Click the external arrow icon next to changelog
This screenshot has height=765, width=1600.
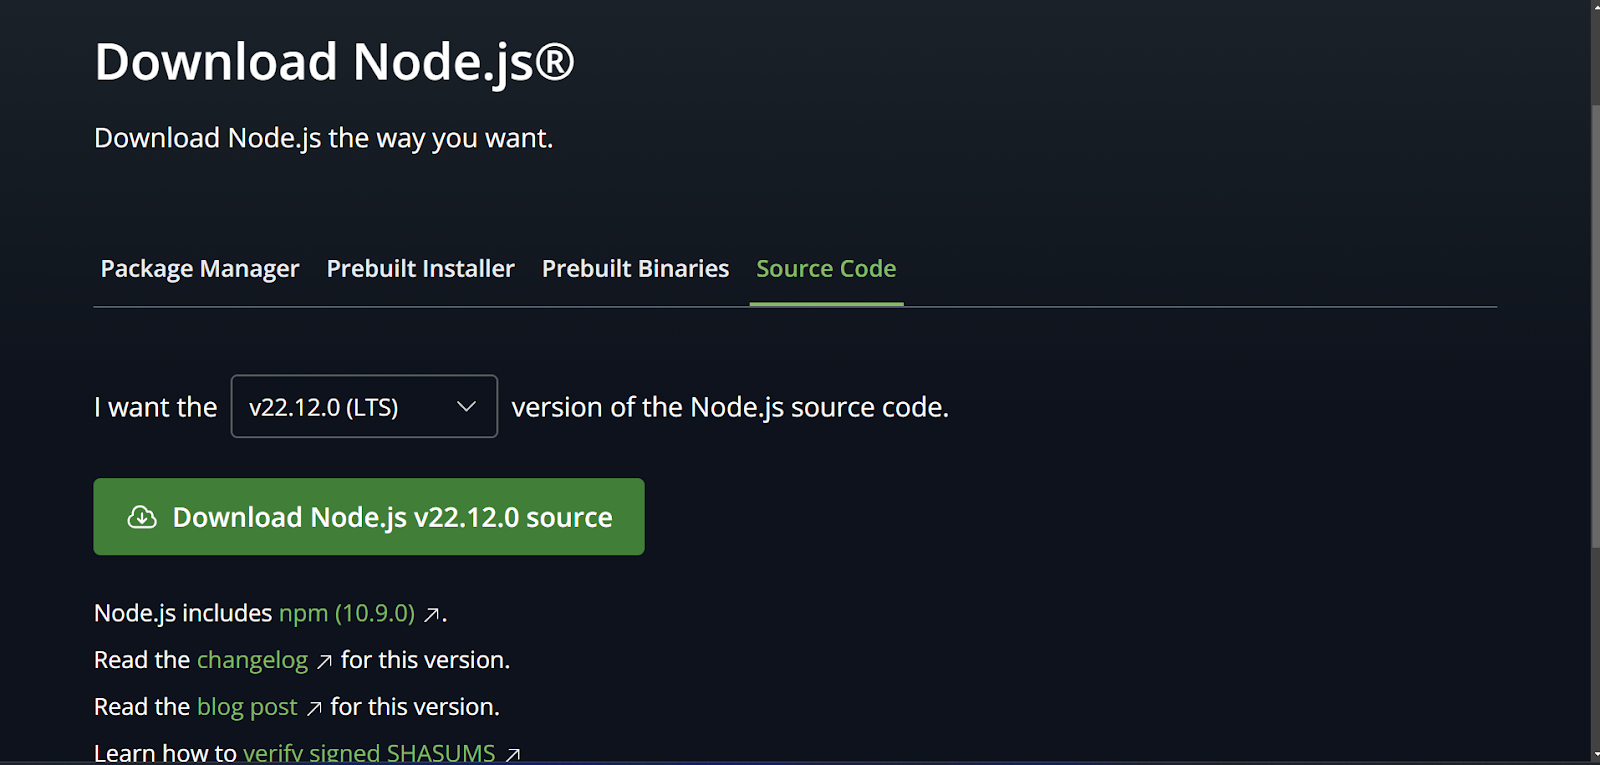pyautogui.click(x=324, y=662)
